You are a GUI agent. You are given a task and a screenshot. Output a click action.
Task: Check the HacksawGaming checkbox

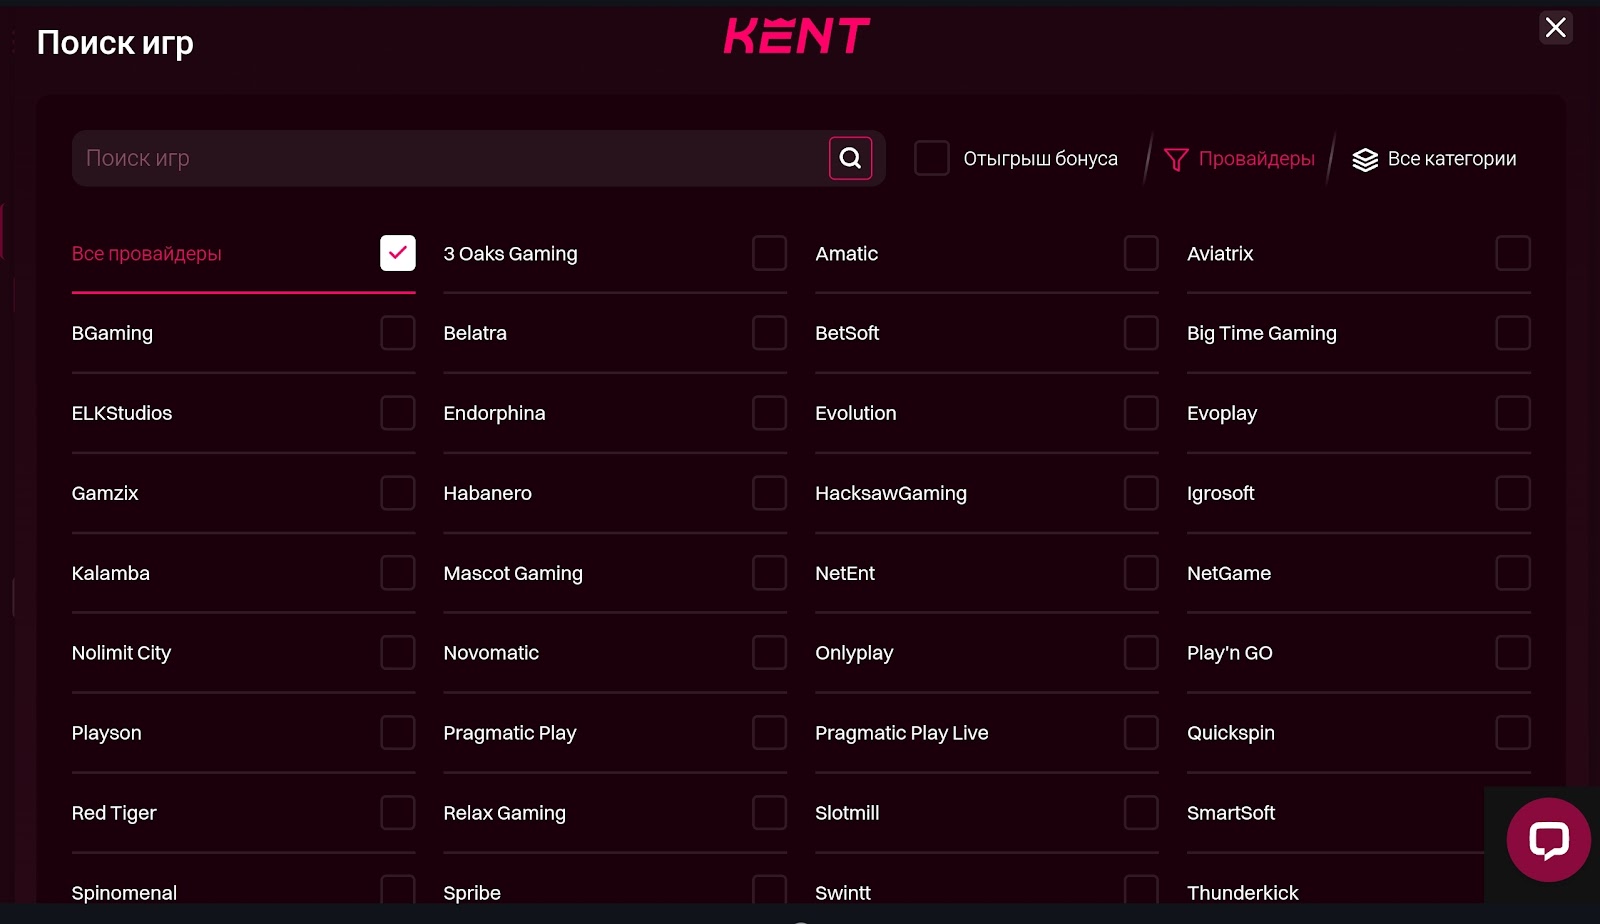tap(1141, 493)
